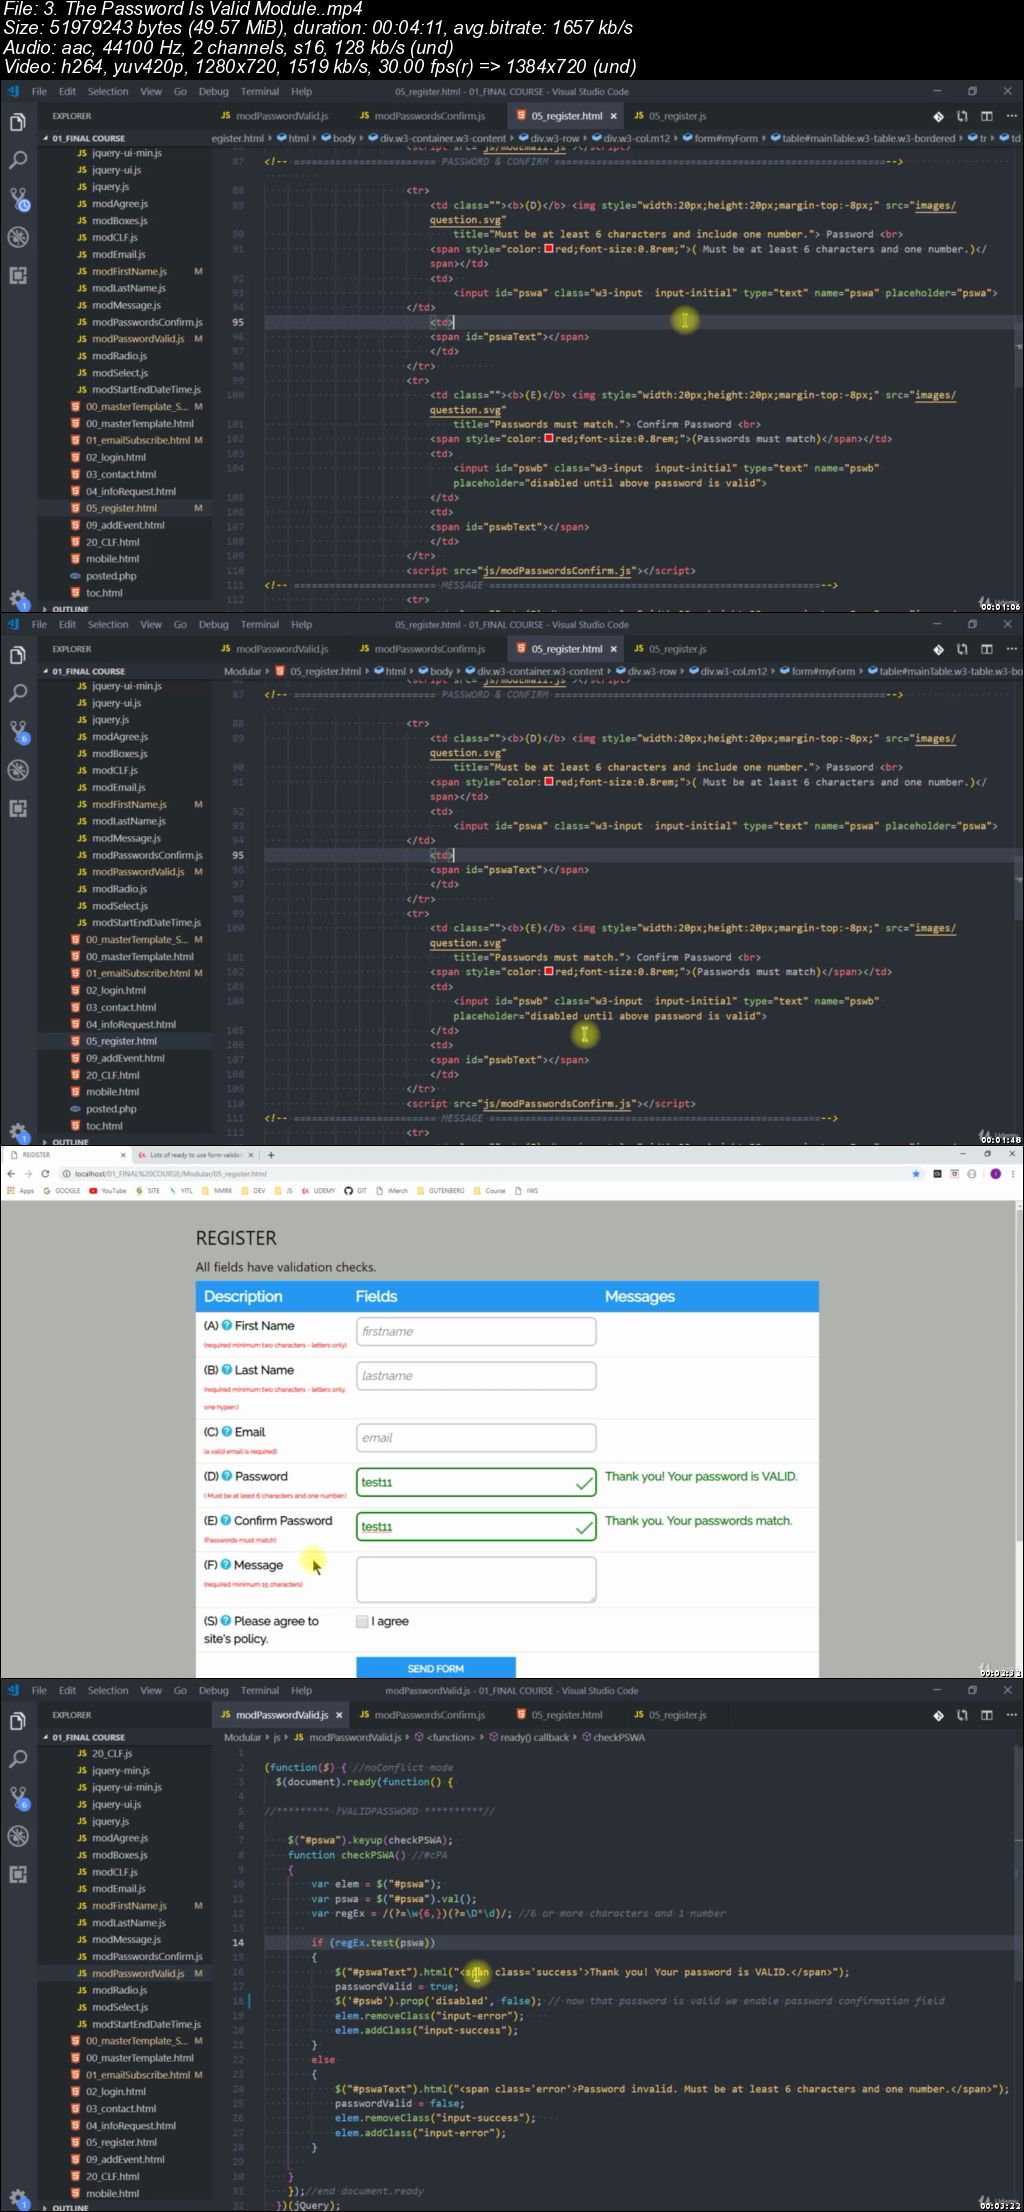Click the diamond toolbar icon in the 00:01:06 frame
The width and height of the screenshot is (1024, 2212).
click(x=938, y=116)
